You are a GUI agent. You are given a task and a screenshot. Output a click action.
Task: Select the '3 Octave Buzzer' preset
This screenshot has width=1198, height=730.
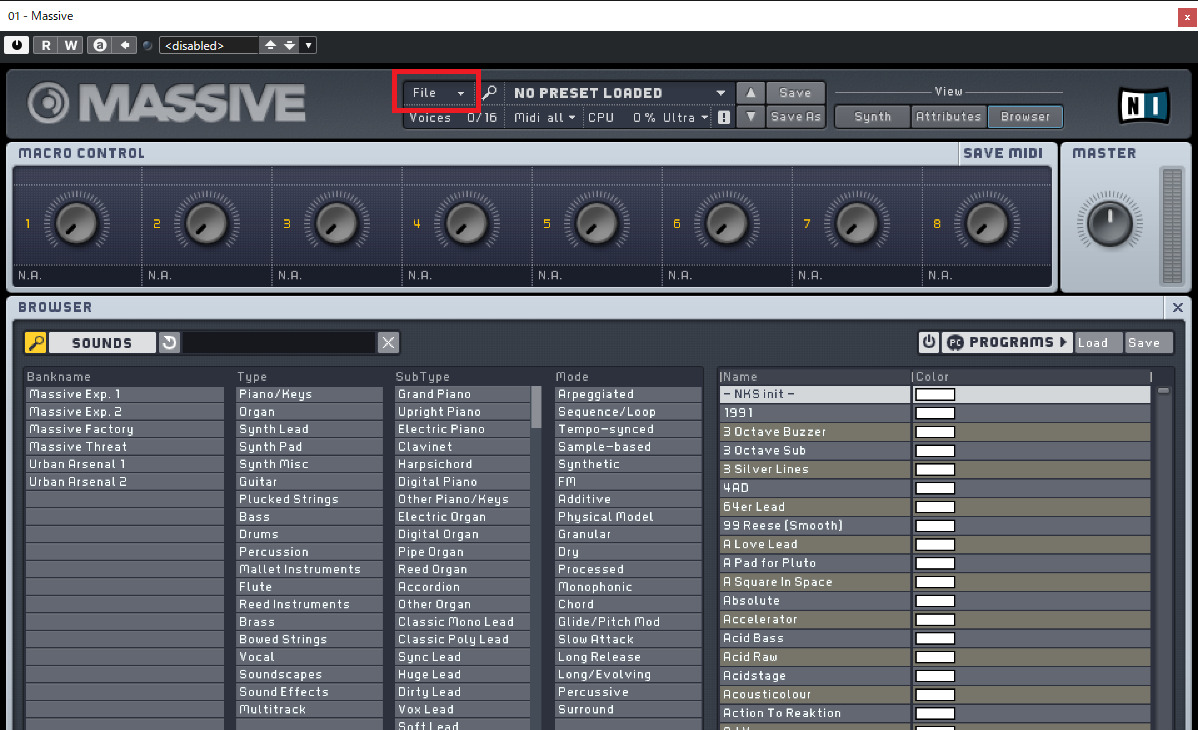[x=814, y=432]
